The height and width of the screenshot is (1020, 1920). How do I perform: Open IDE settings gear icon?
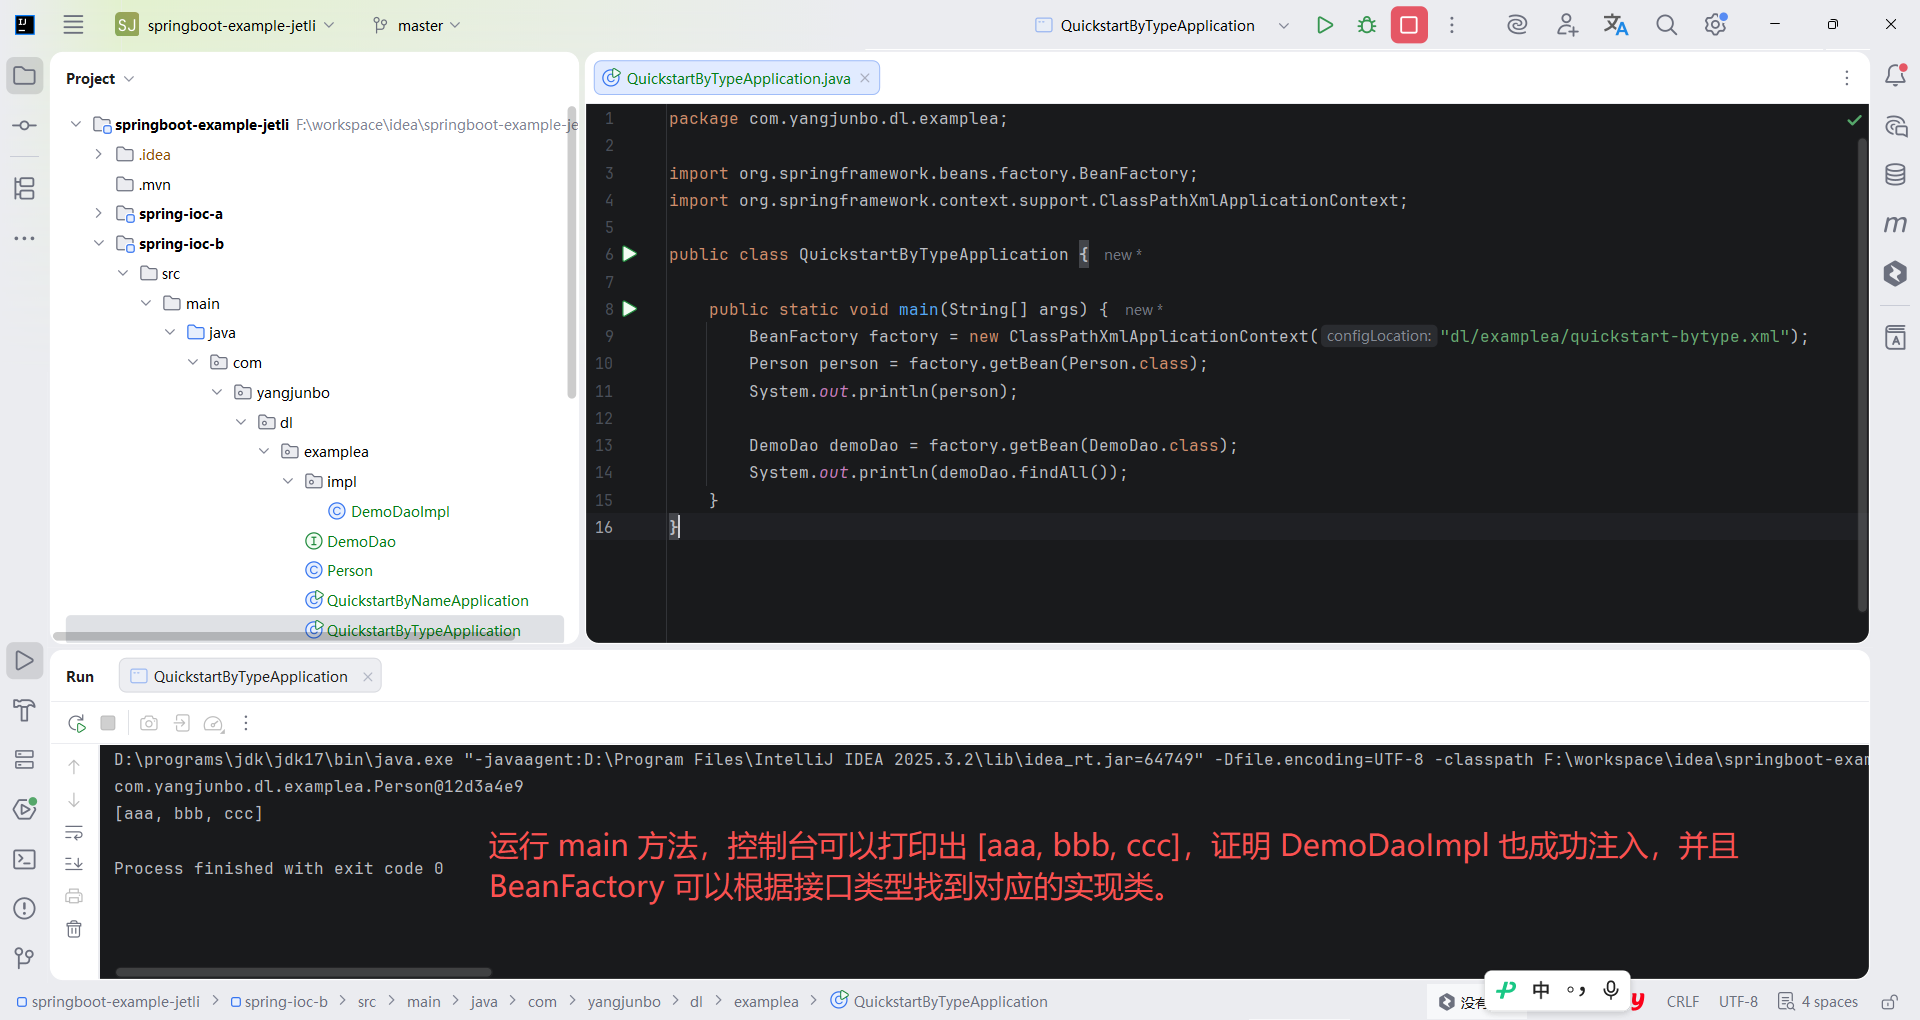1716,25
